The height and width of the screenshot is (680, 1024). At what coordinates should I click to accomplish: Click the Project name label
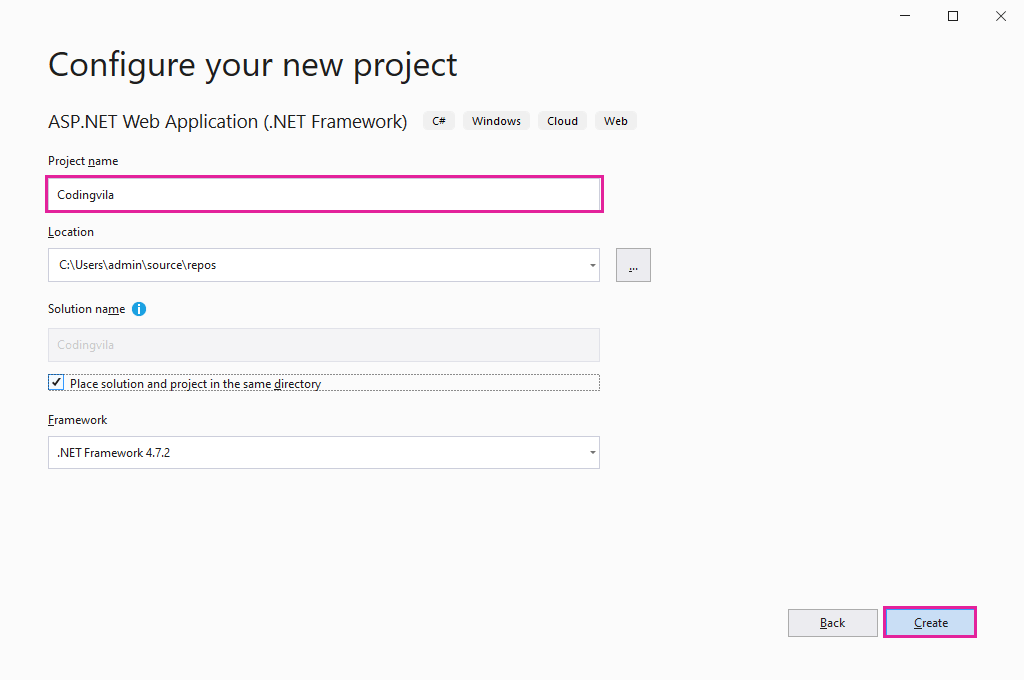tap(82, 160)
